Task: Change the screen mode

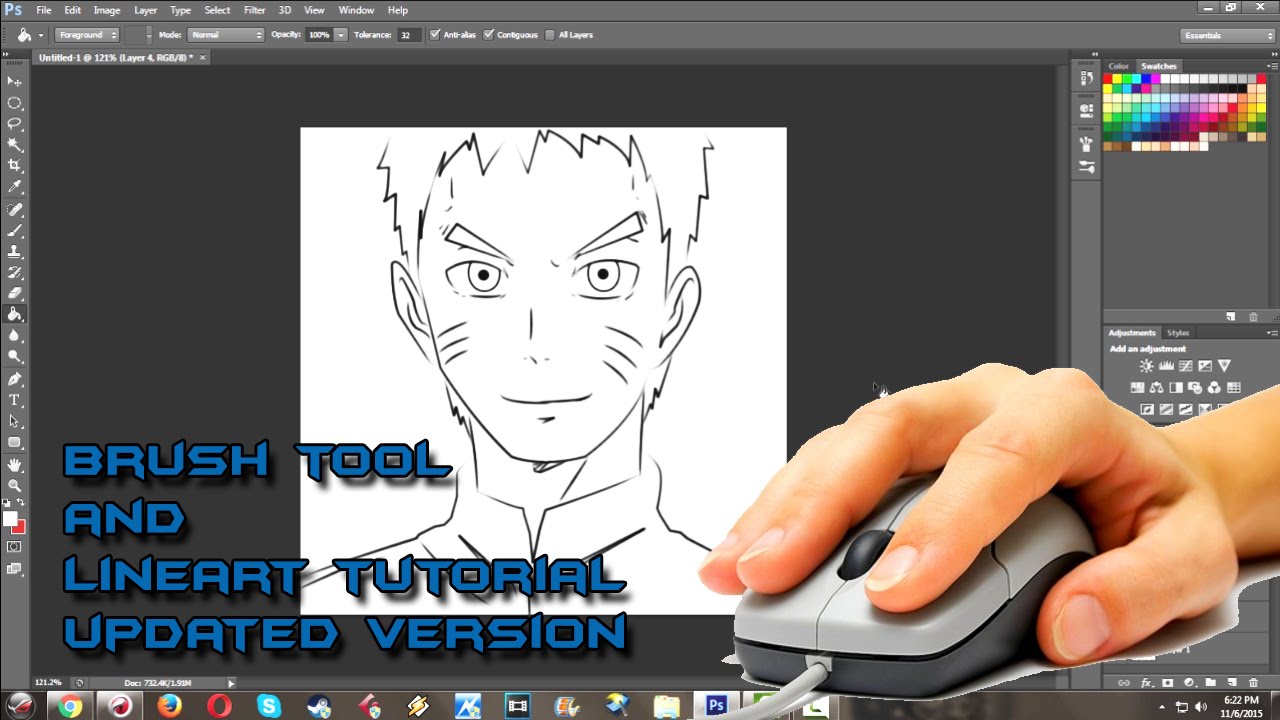Action: (x=14, y=569)
